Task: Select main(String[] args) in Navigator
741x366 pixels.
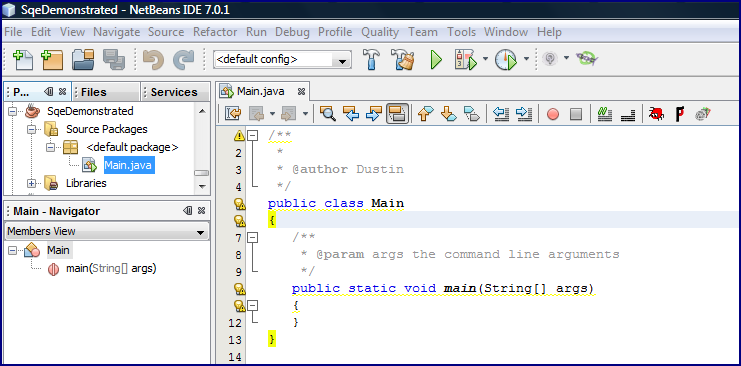Action: 111,269
